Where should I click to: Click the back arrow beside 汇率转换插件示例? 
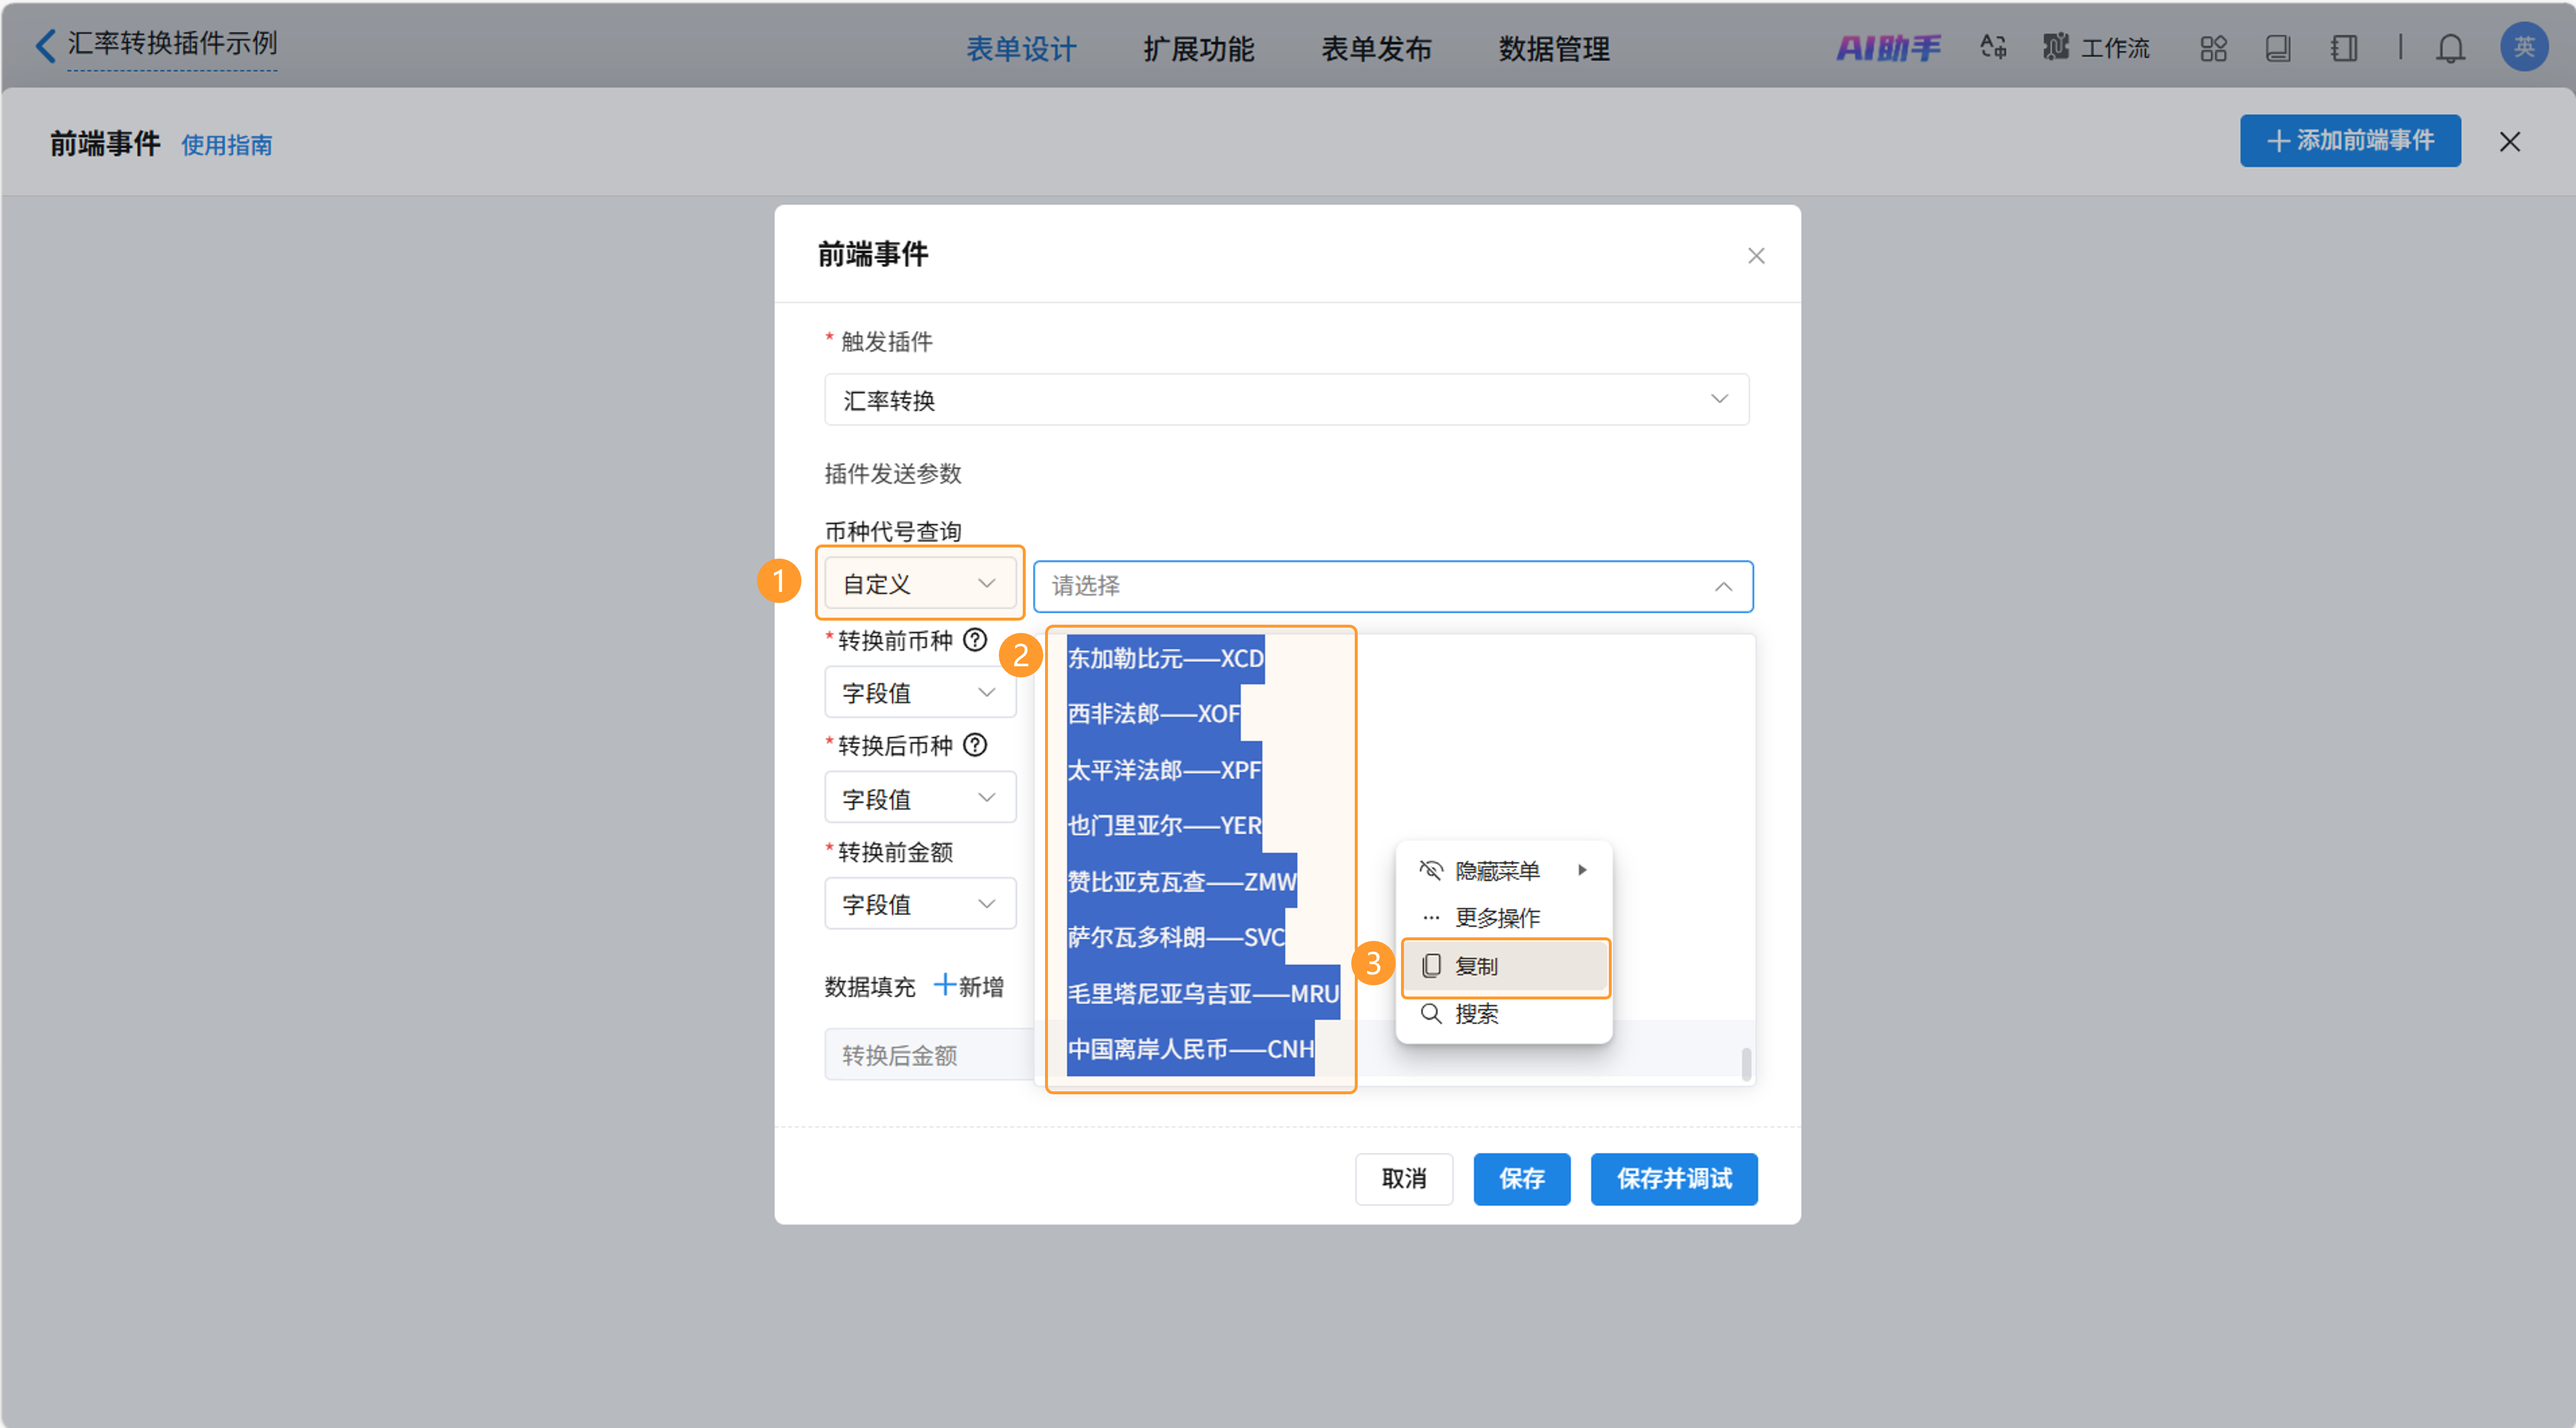pos(45,45)
